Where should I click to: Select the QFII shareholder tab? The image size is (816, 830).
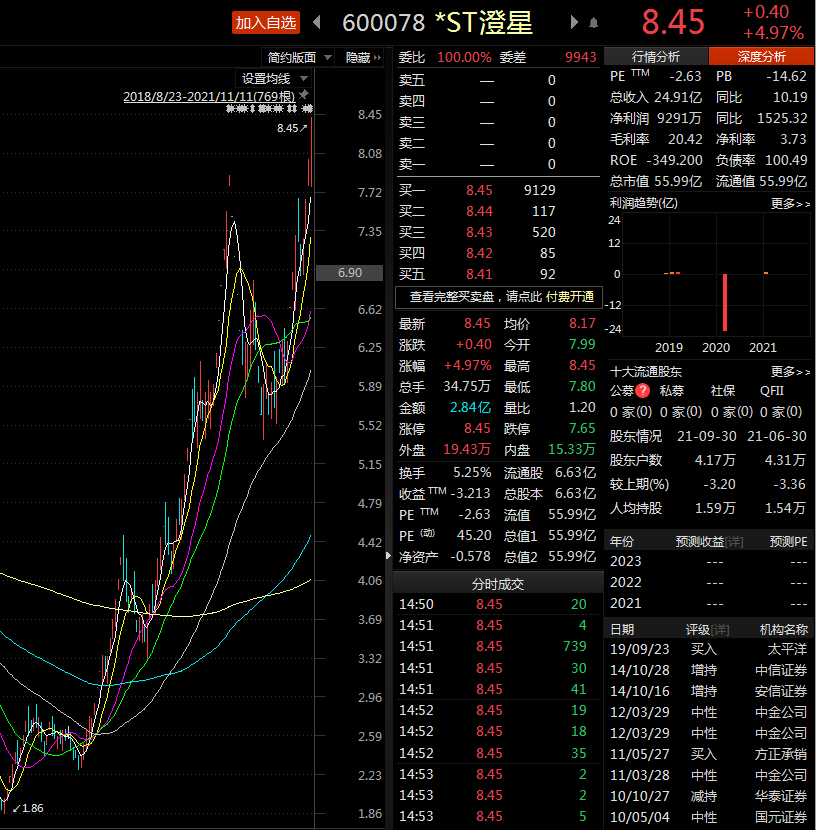[772, 391]
